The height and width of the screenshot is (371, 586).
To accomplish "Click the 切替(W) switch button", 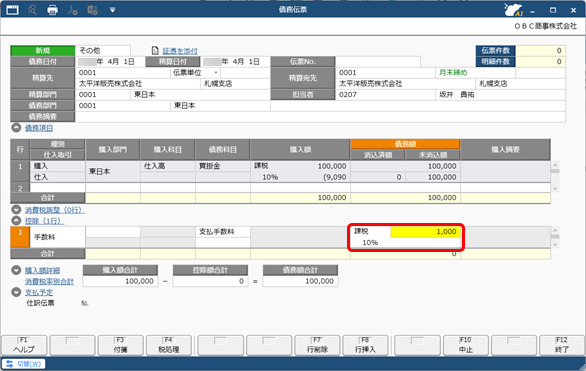I will pos(23,364).
